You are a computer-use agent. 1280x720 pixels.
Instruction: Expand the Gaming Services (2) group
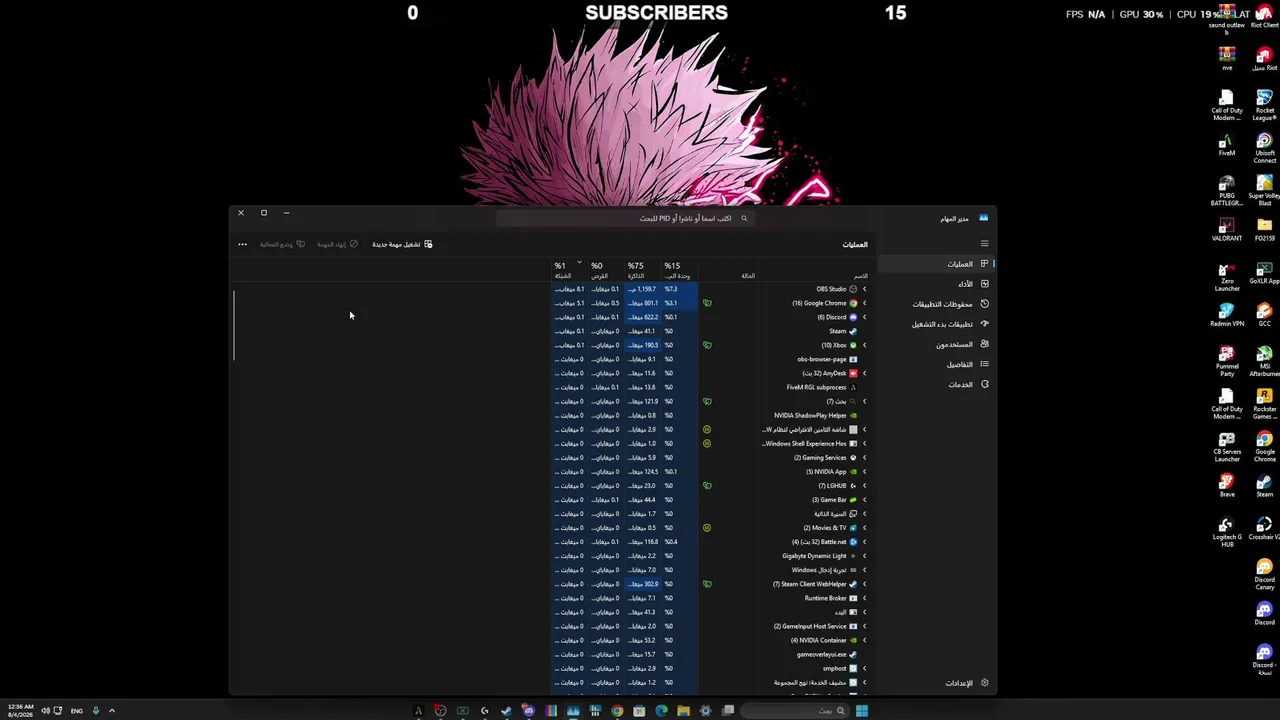(865, 457)
